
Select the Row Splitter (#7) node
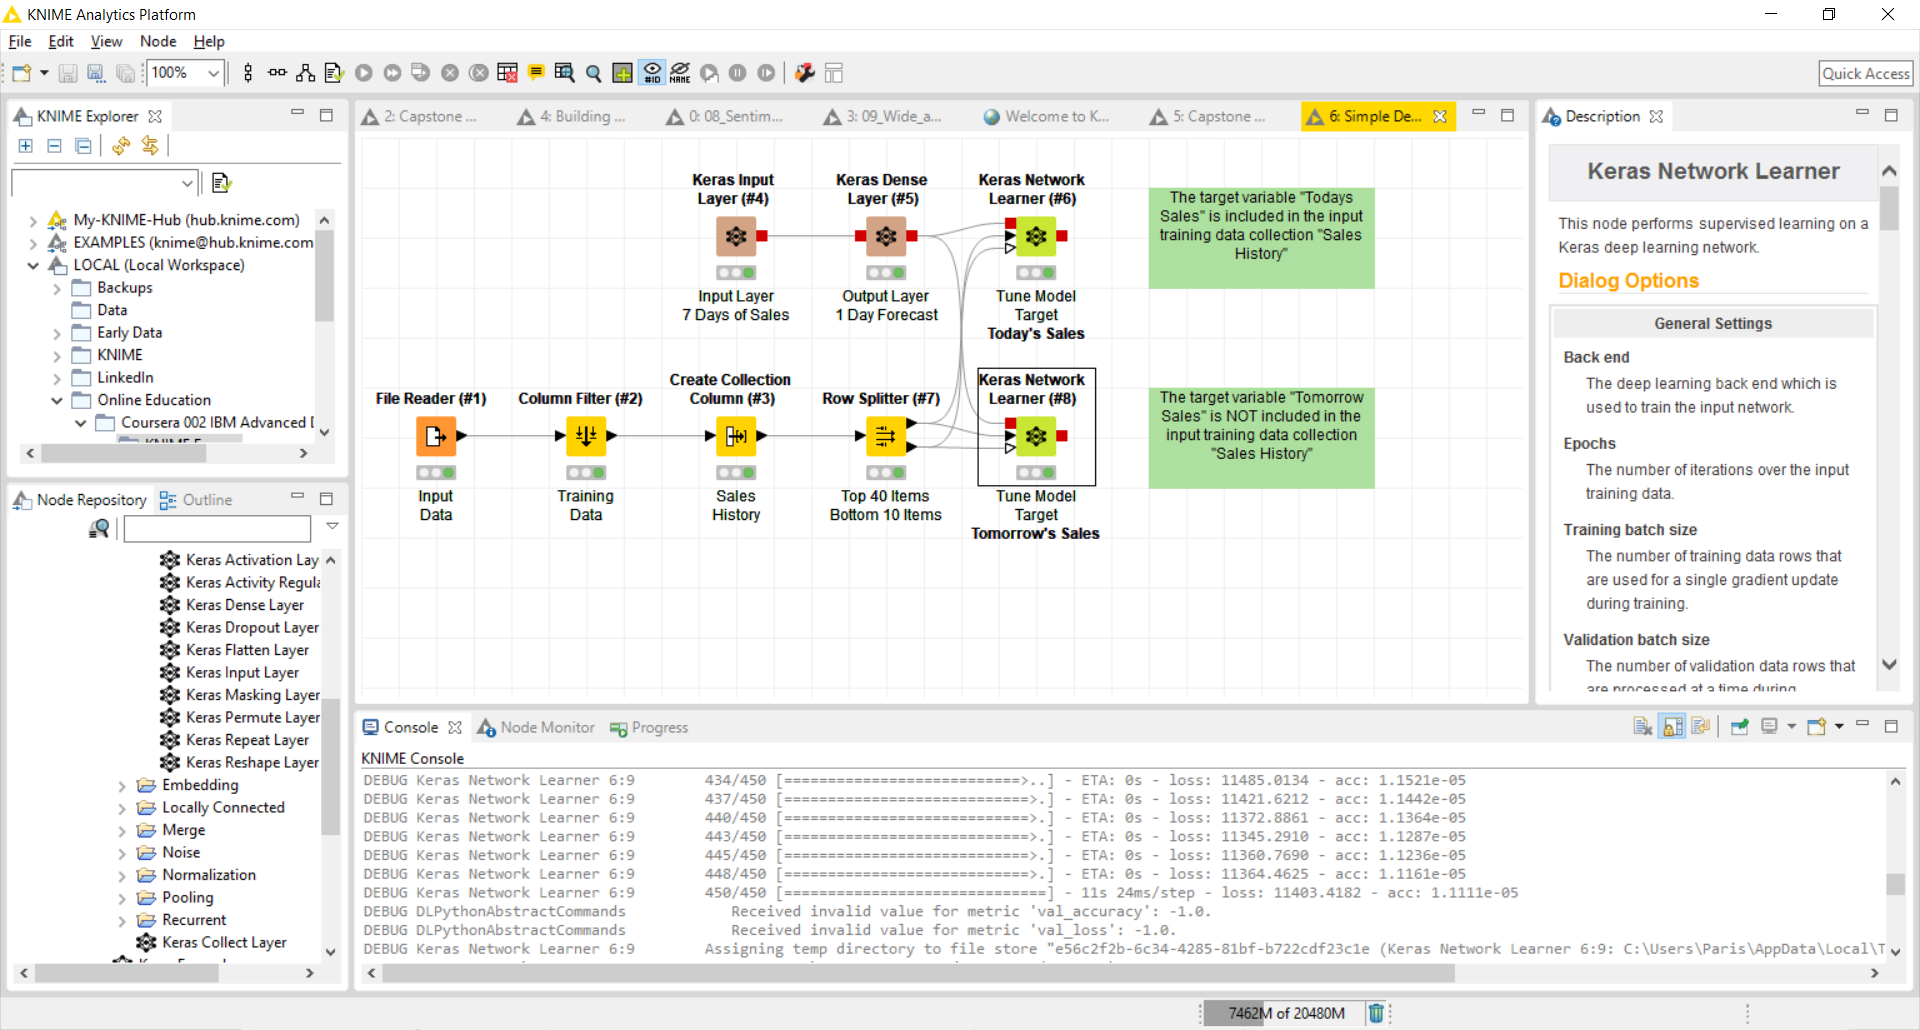pos(886,435)
